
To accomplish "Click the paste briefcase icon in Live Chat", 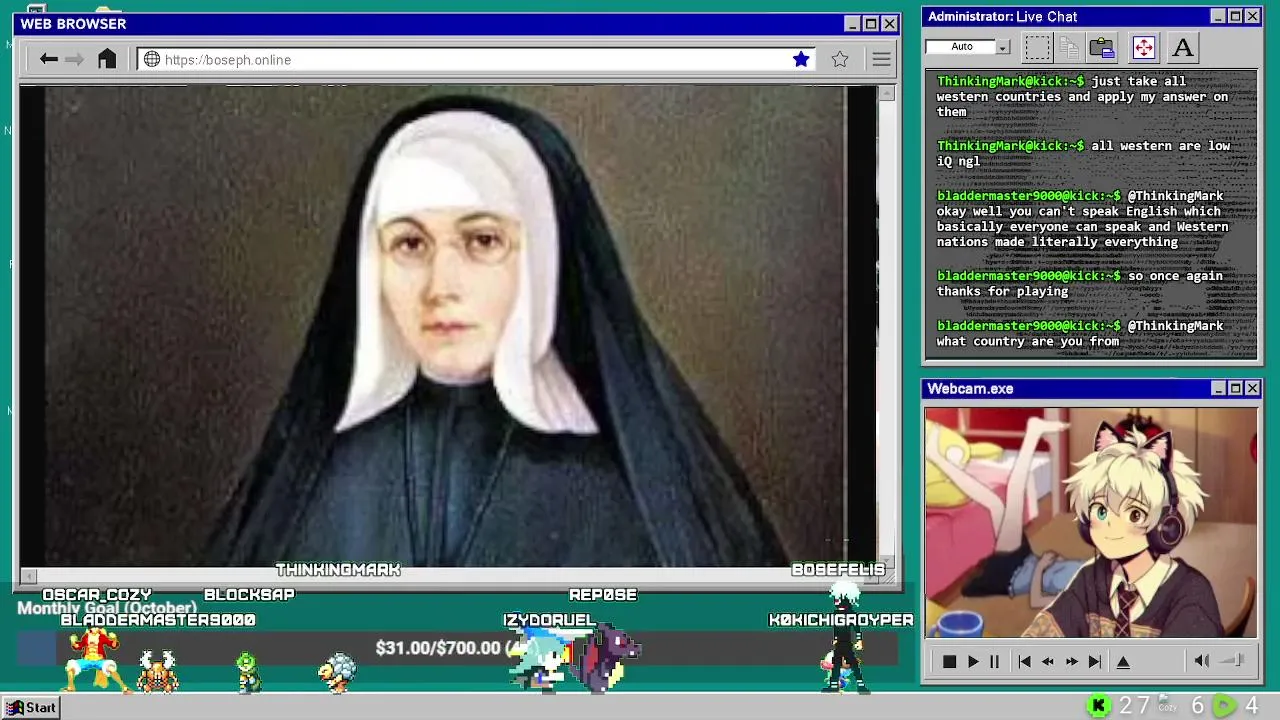I will tap(1102, 47).
